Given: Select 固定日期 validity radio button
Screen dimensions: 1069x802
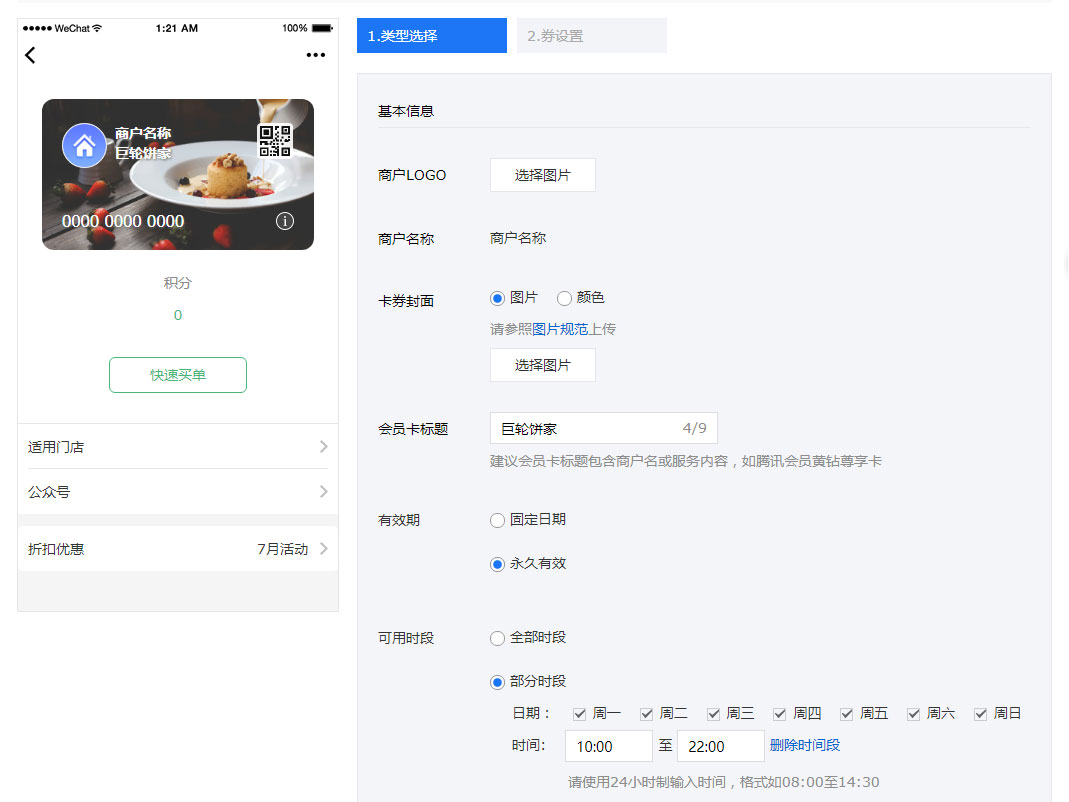Looking at the screenshot, I should tap(498, 520).
